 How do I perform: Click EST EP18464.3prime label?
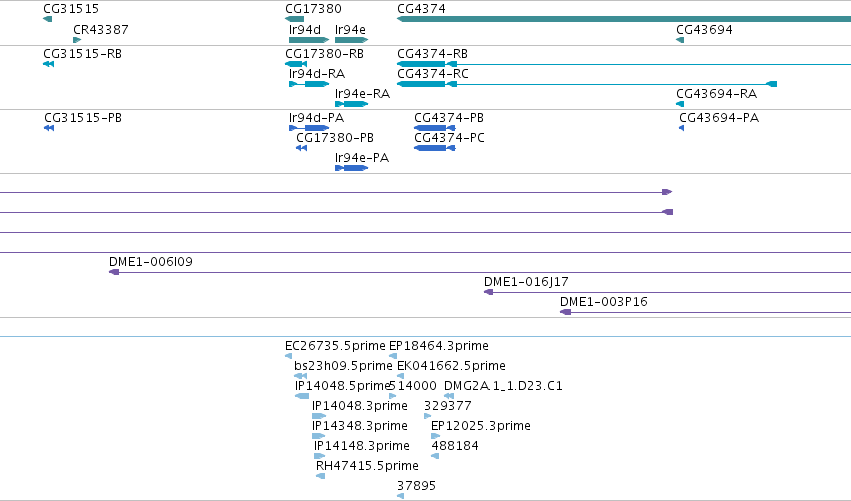pyautogui.click(x=439, y=346)
